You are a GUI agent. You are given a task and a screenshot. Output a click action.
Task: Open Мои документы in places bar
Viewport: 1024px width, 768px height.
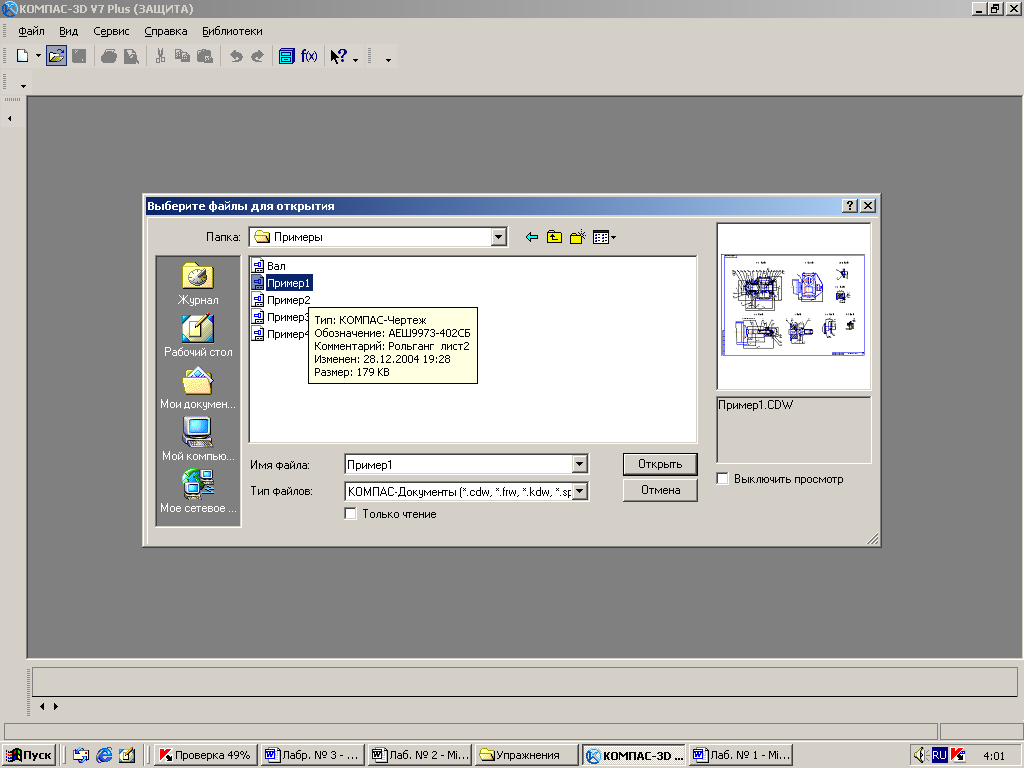click(198, 388)
